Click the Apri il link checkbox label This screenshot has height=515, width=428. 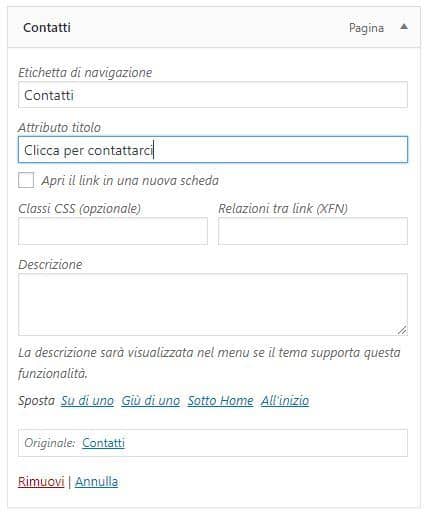pyautogui.click(x=130, y=180)
